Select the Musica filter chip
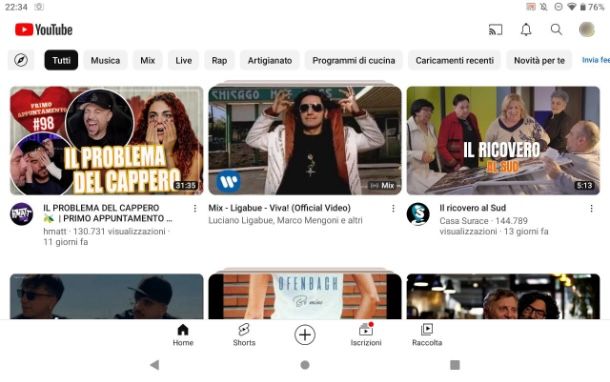Screen dimensions: 610x382 [105, 60]
